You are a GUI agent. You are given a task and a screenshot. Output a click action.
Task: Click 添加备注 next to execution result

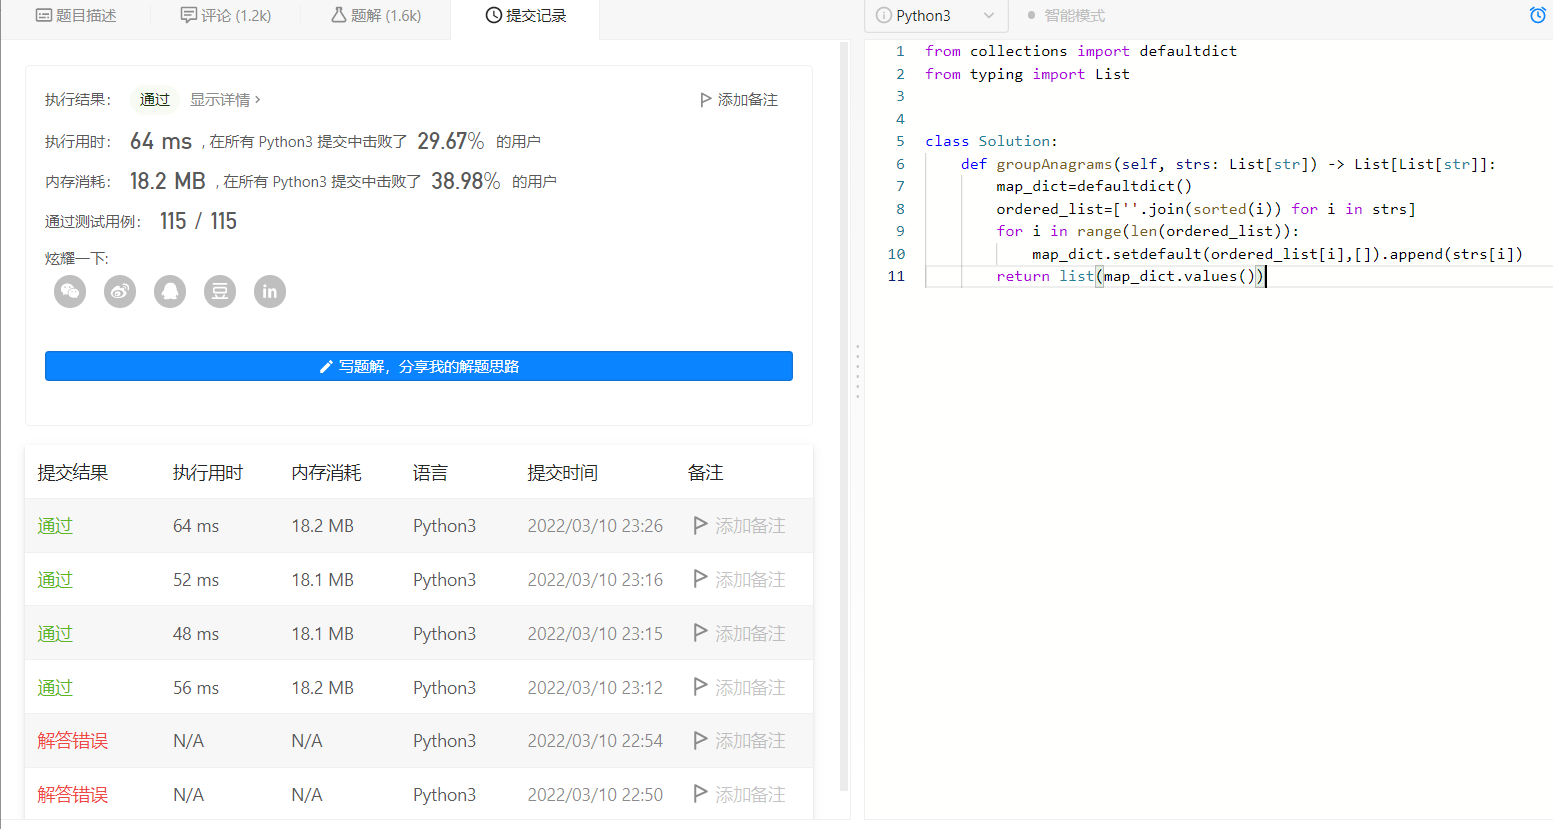739,99
